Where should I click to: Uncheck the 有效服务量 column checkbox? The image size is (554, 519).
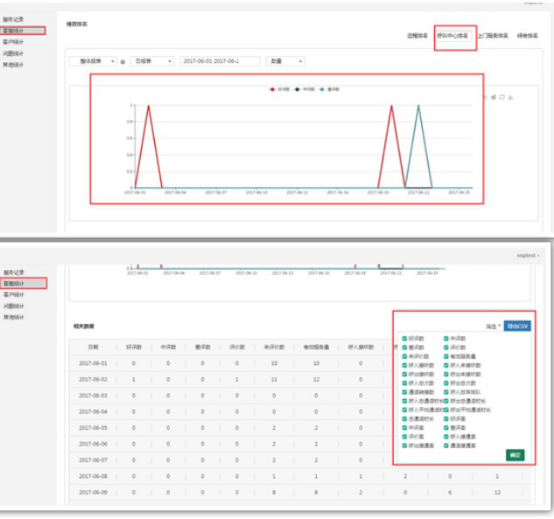point(446,356)
